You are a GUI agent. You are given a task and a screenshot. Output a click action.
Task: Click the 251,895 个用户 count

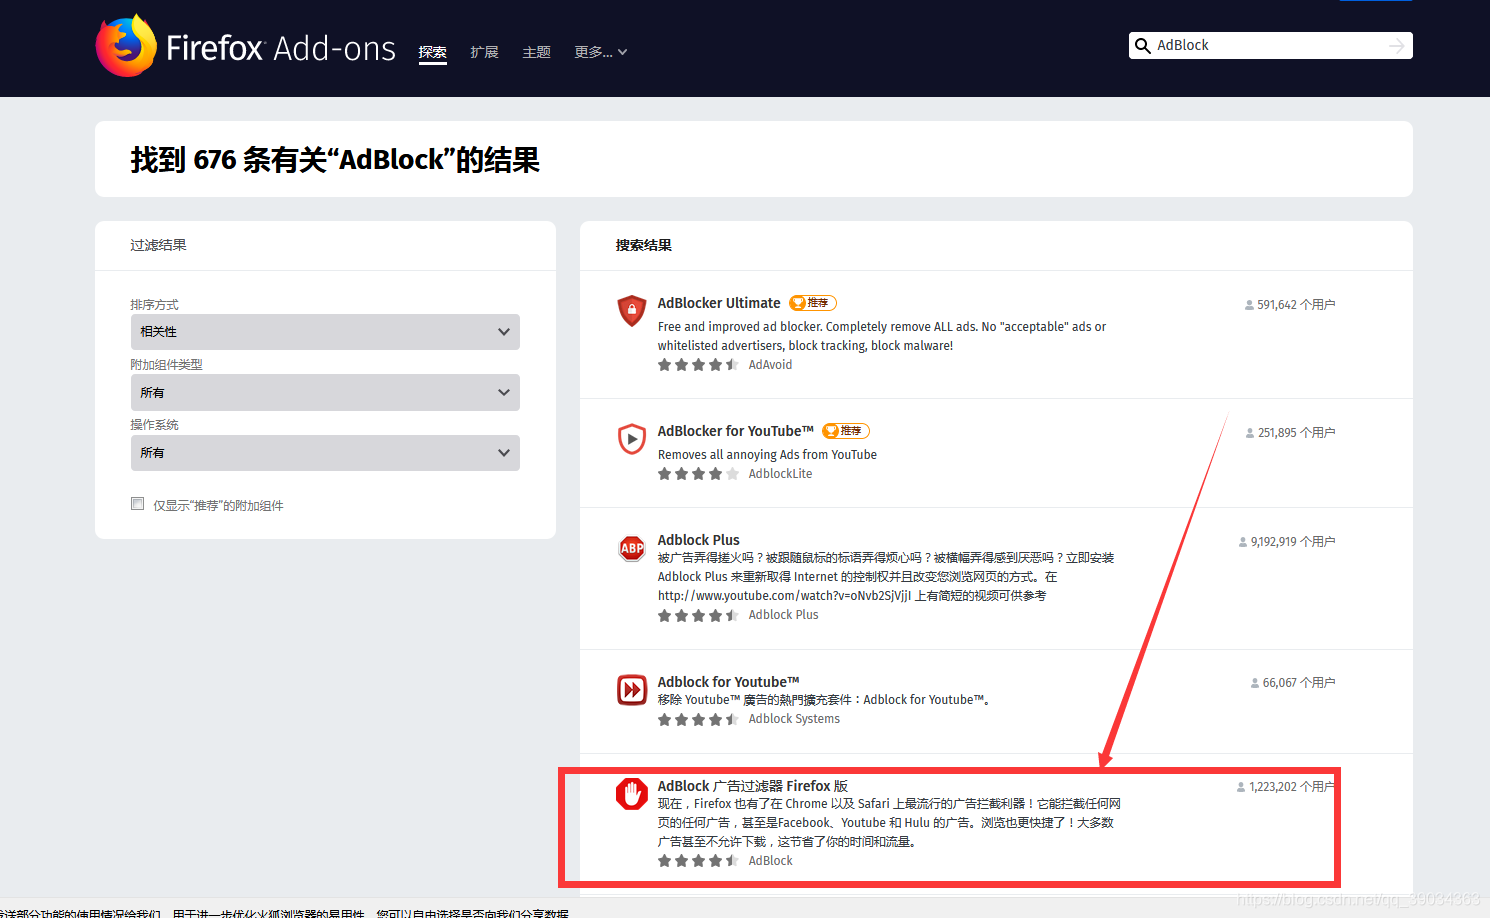tap(1290, 433)
